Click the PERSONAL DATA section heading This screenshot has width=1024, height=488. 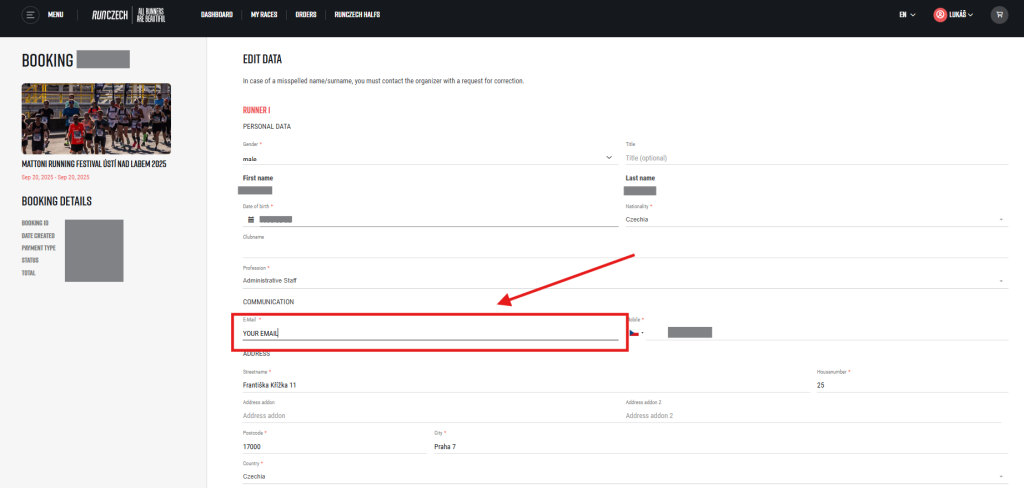click(266, 127)
